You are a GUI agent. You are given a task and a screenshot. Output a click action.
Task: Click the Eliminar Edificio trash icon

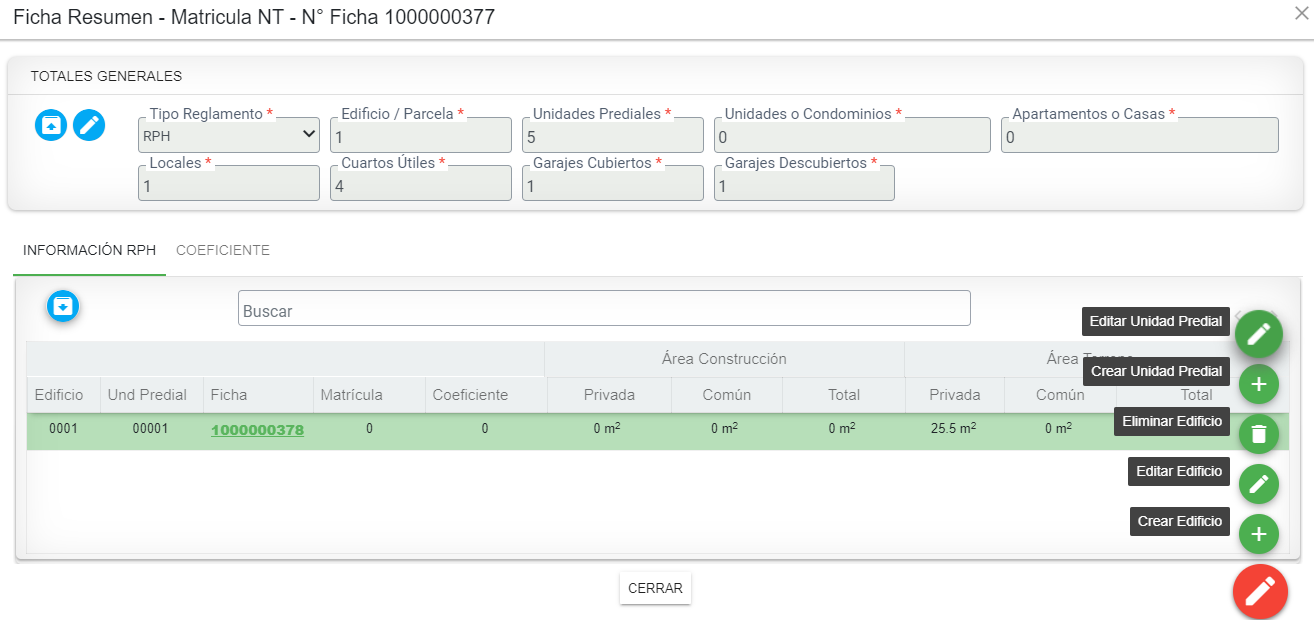tap(1258, 434)
